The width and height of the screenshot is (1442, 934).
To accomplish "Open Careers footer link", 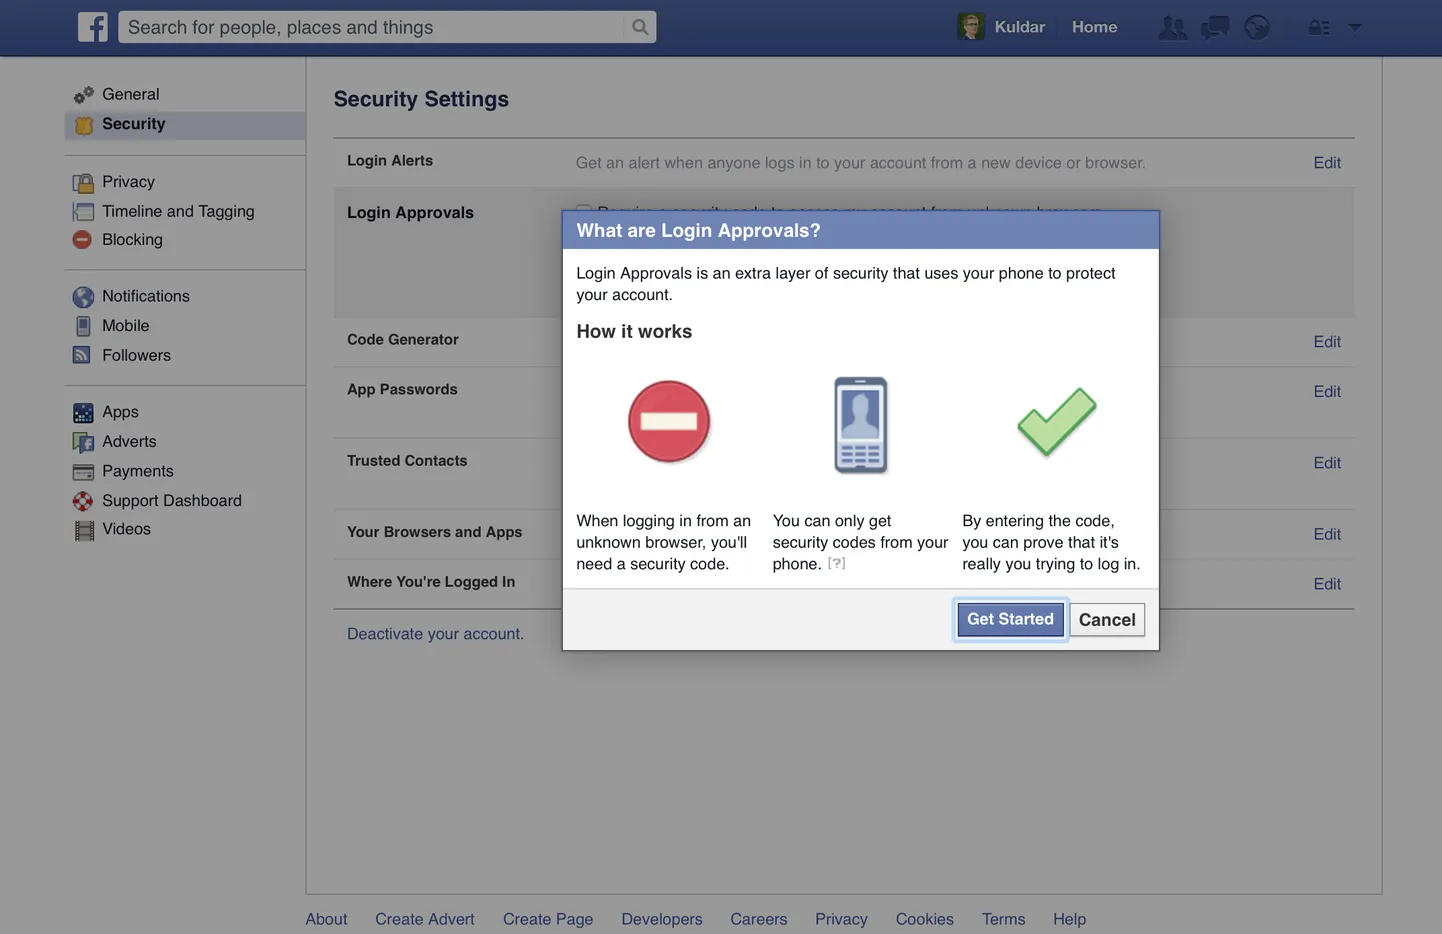I will click(759, 919).
